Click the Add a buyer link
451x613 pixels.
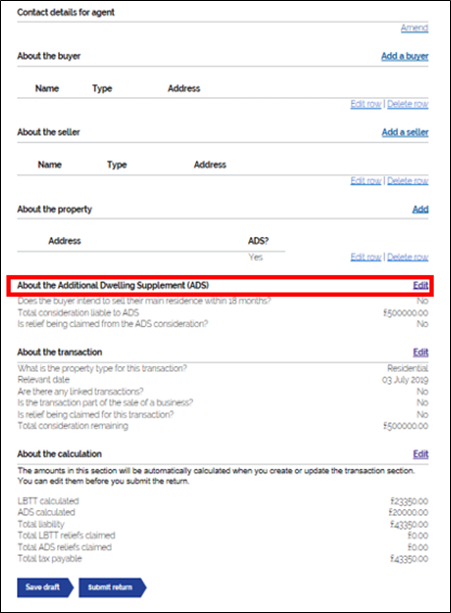405,56
